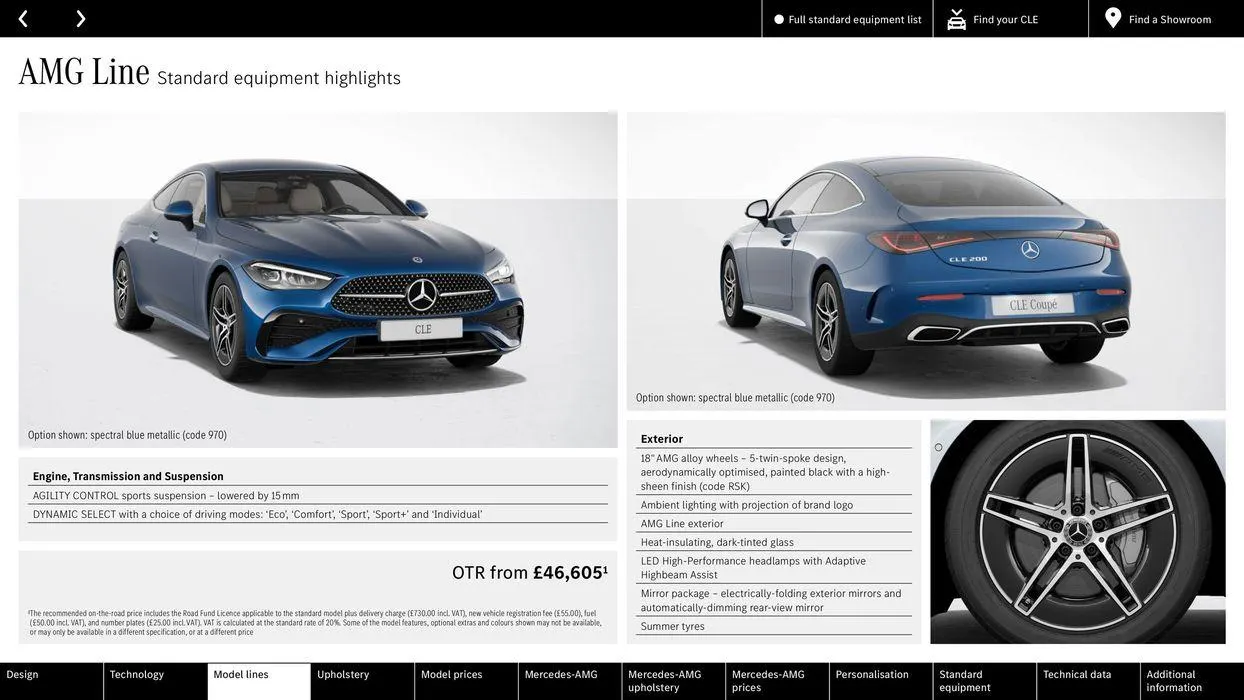The height and width of the screenshot is (700, 1244).
Task: Open Find a Showroom link
Action: pyautogui.click(x=1170, y=19)
